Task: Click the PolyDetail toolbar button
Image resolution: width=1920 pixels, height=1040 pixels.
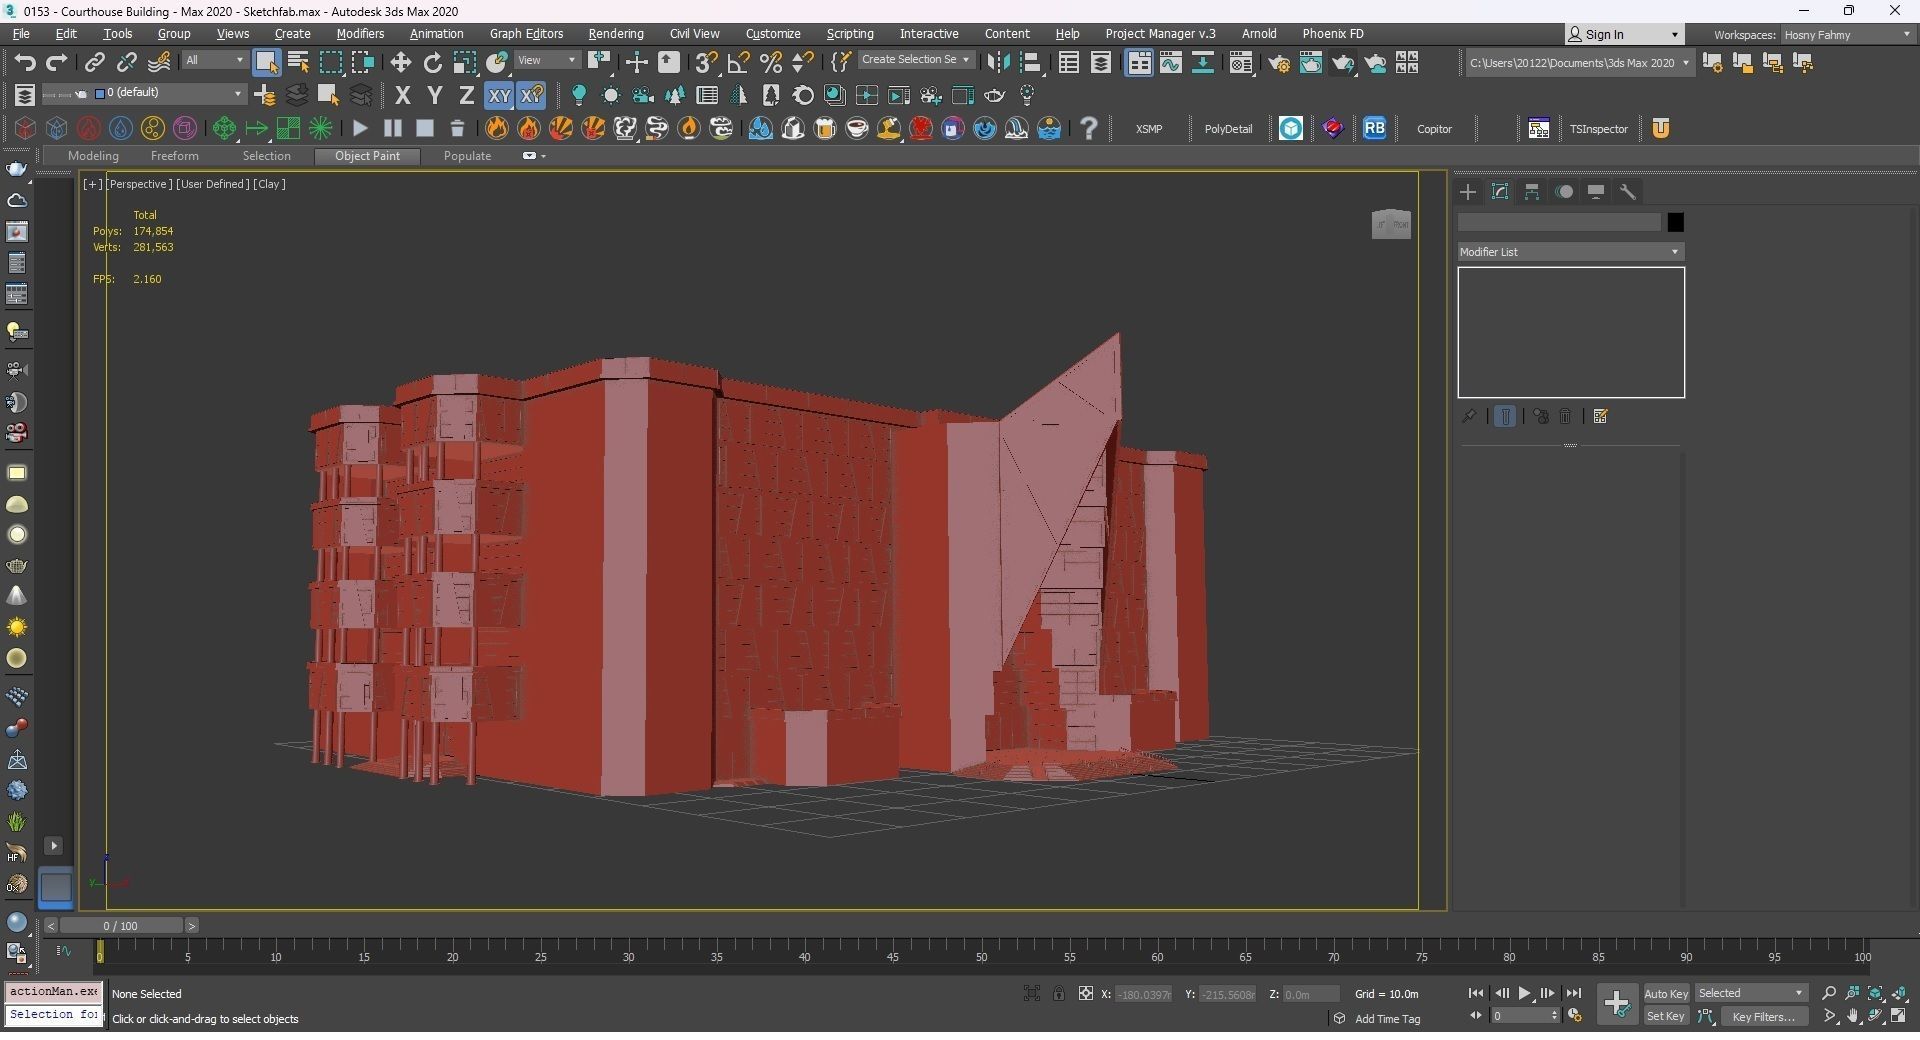Action: click(1228, 129)
